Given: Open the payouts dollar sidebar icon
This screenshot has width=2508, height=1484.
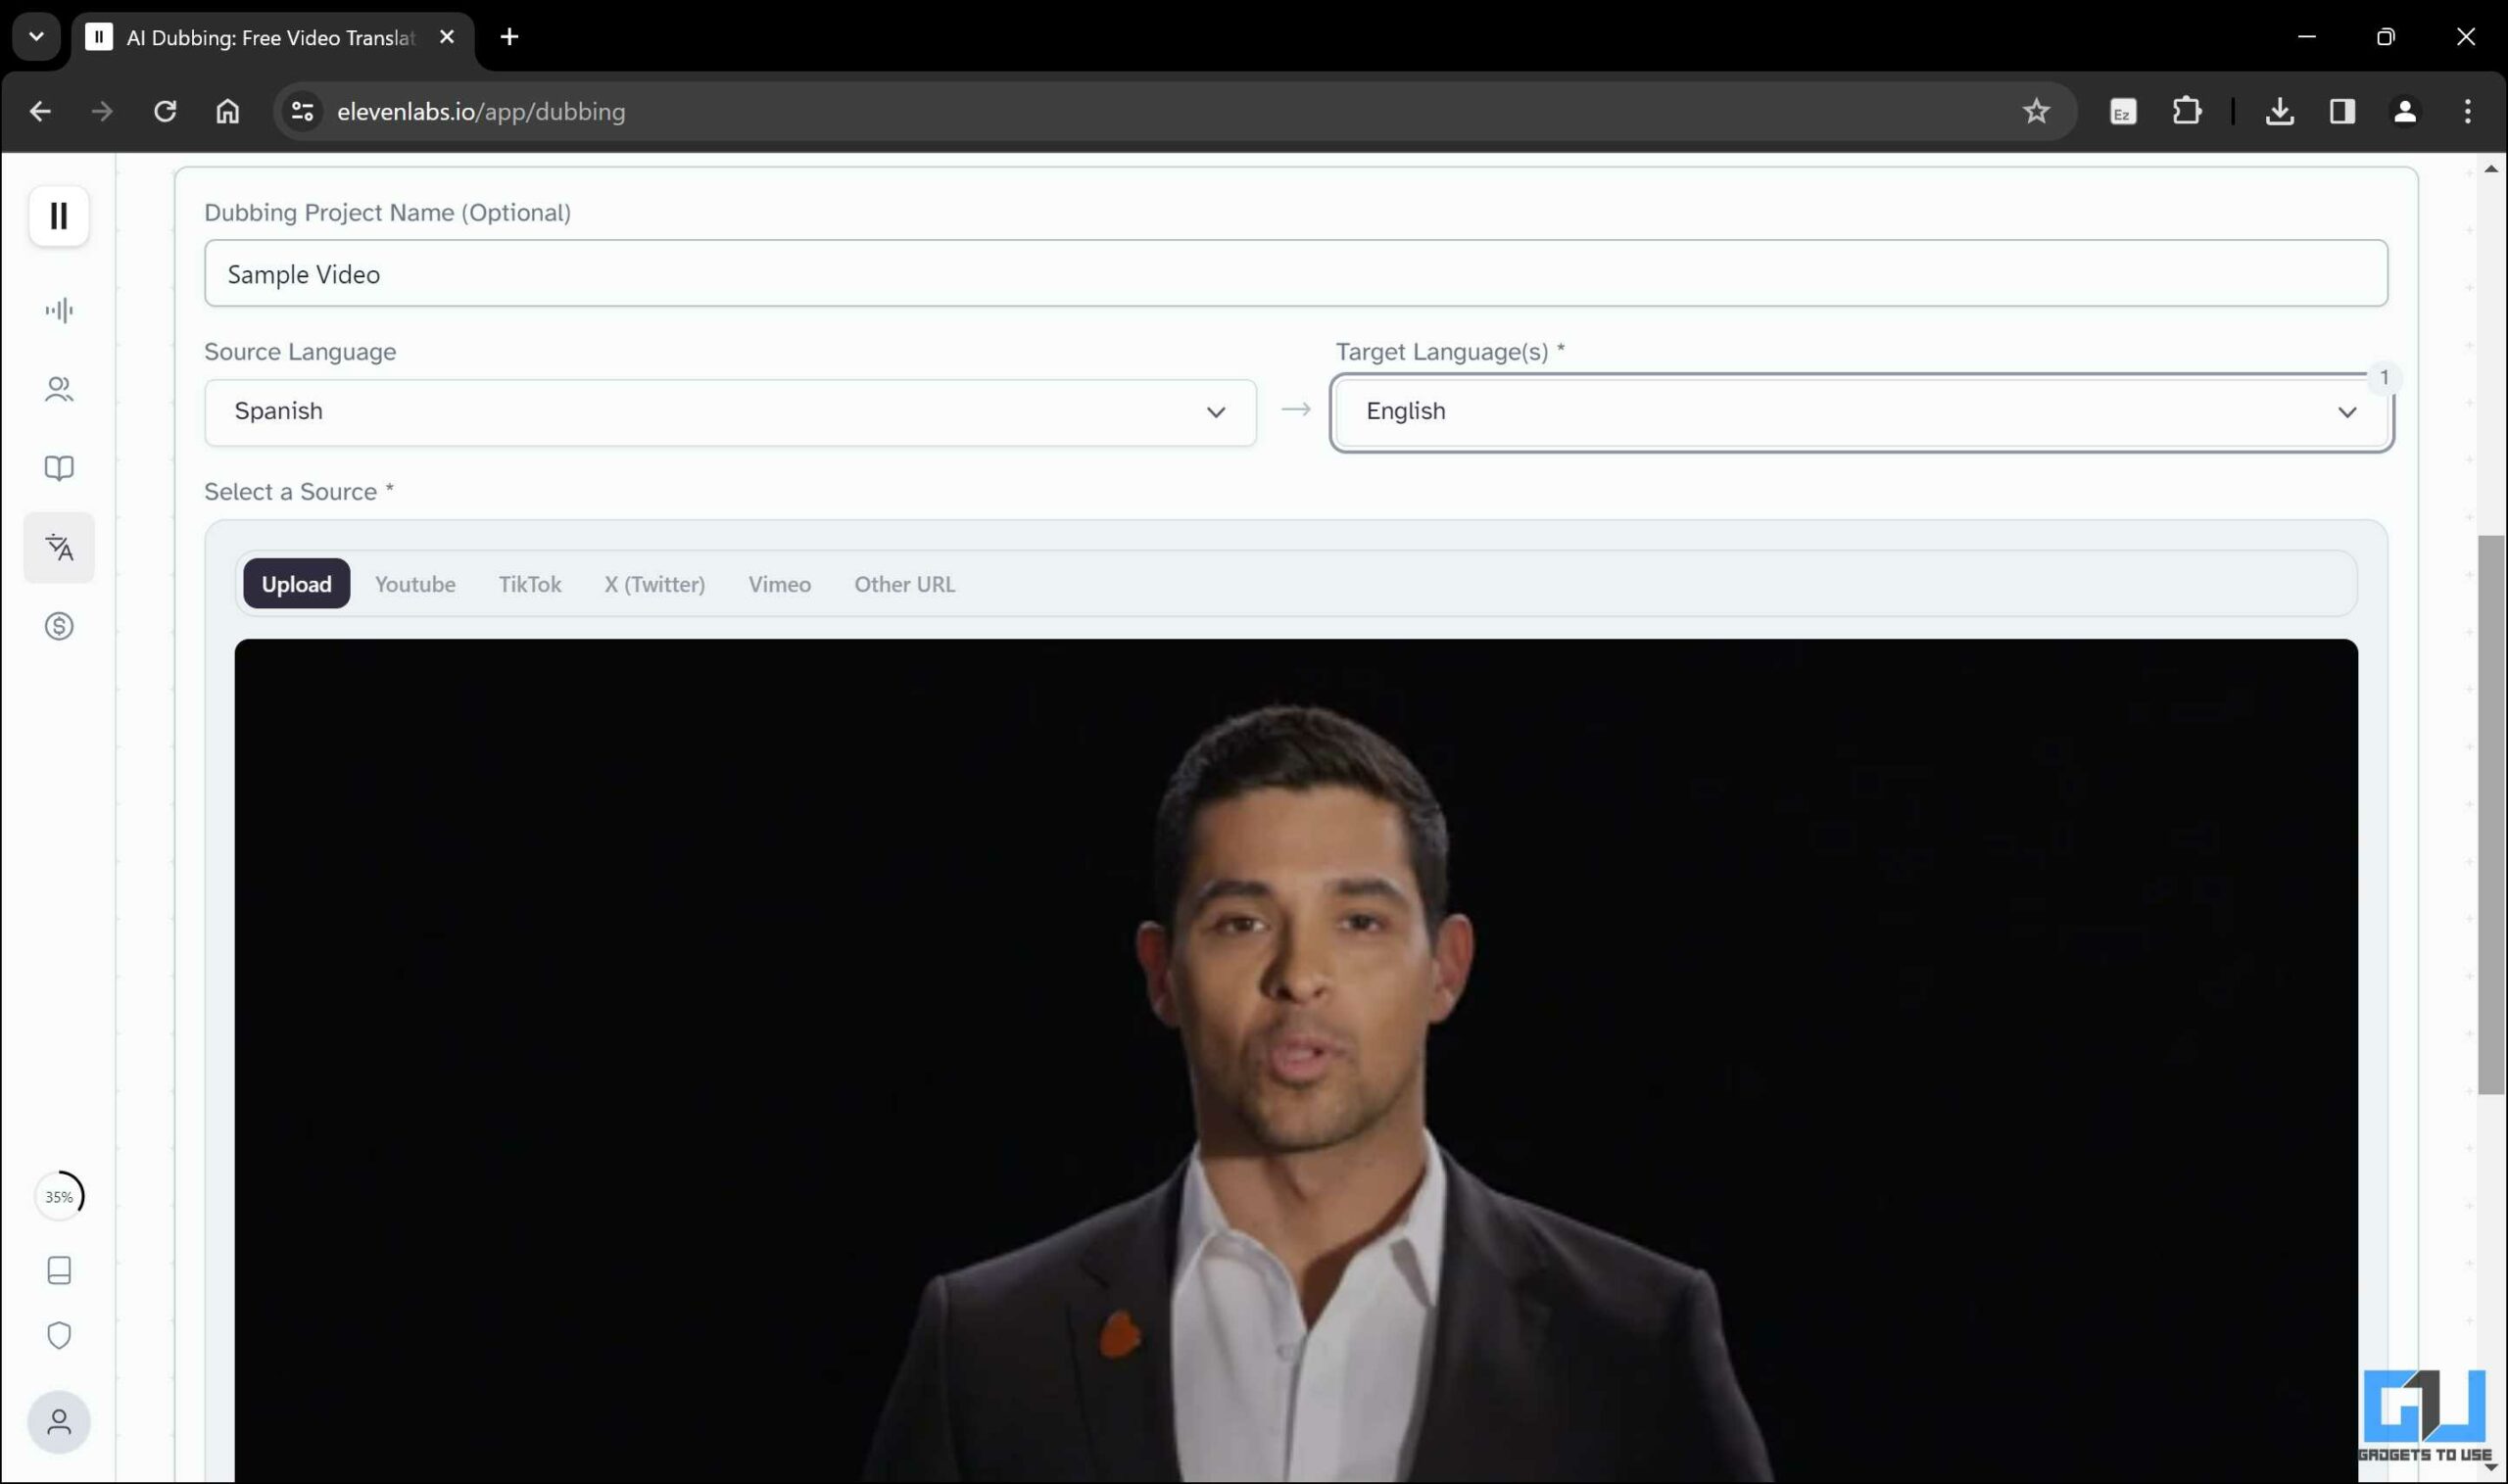Looking at the screenshot, I should coord(59,626).
